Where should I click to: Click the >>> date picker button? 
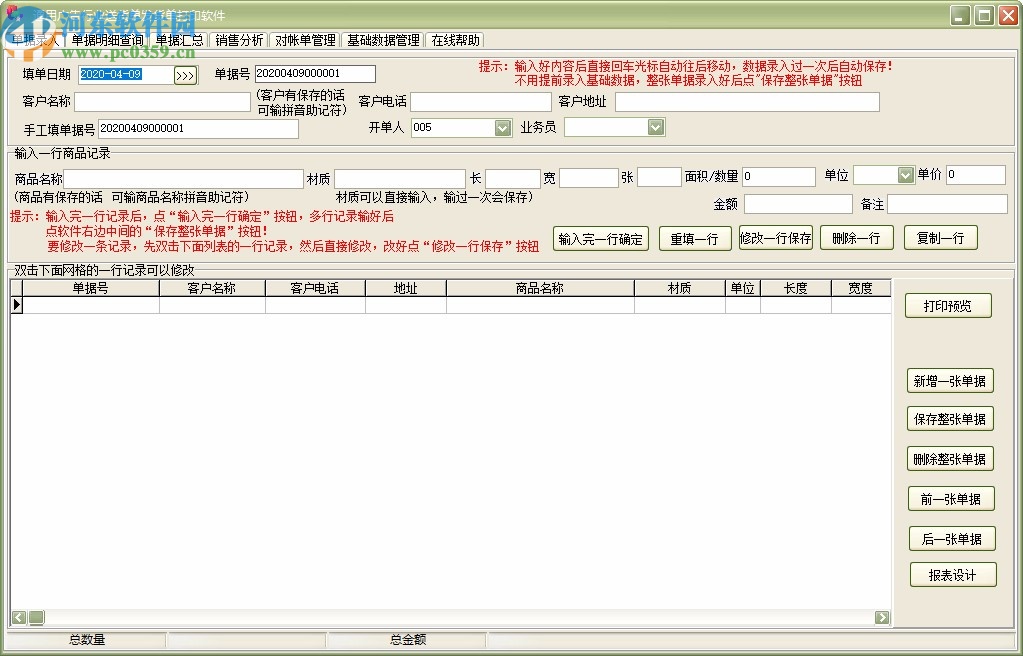[x=185, y=75]
